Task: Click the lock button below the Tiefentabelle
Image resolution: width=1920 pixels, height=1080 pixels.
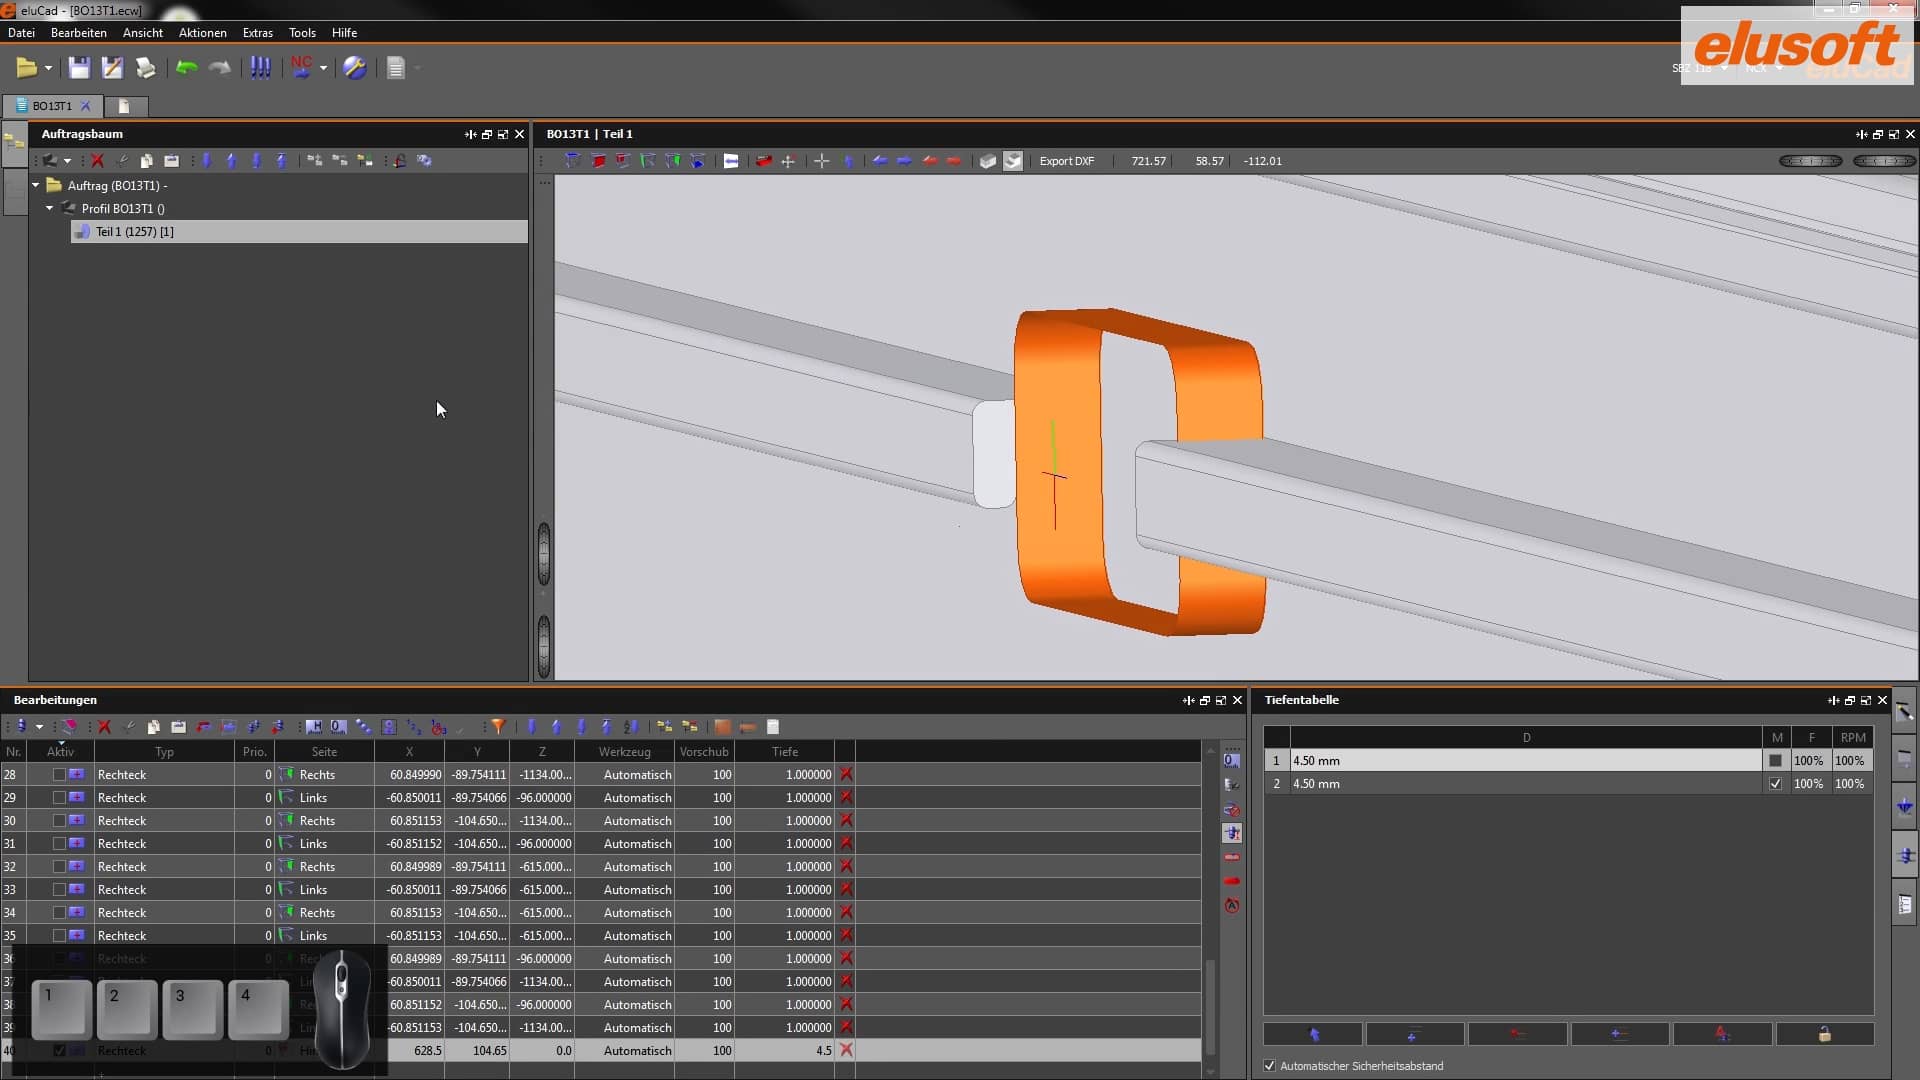Action: (1826, 1034)
